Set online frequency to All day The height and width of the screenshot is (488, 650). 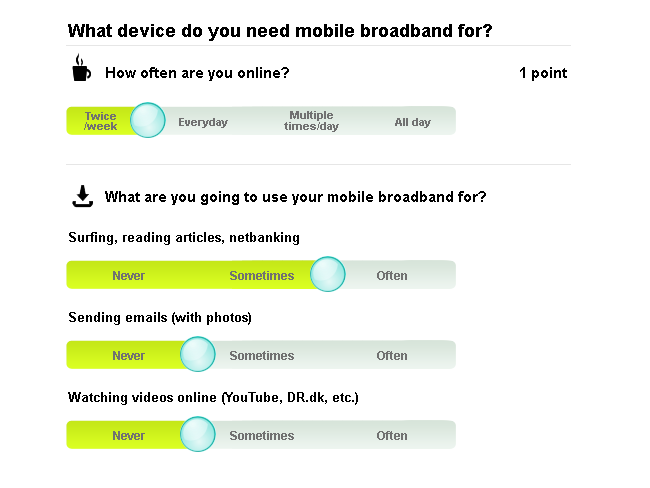(412, 122)
